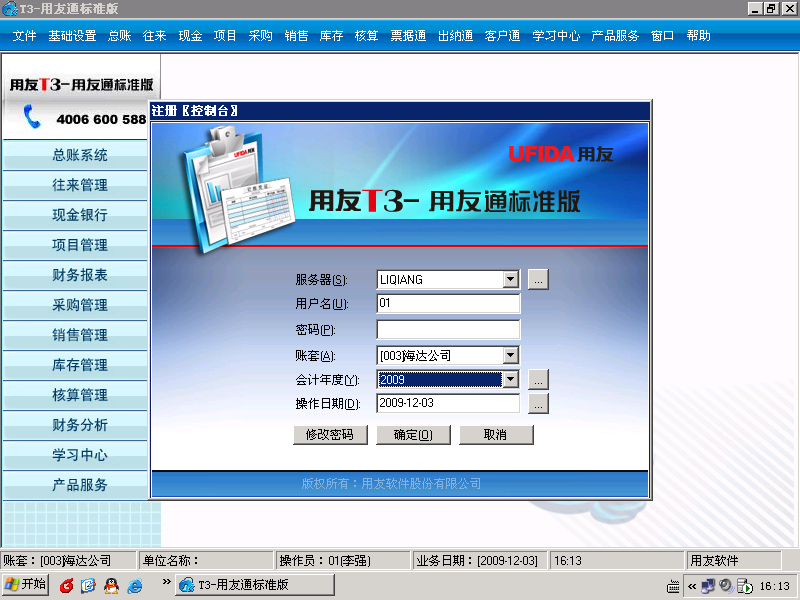The height and width of the screenshot is (600, 800).
Task: Select 现金银行 in the sidebar
Action: click(x=76, y=215)
